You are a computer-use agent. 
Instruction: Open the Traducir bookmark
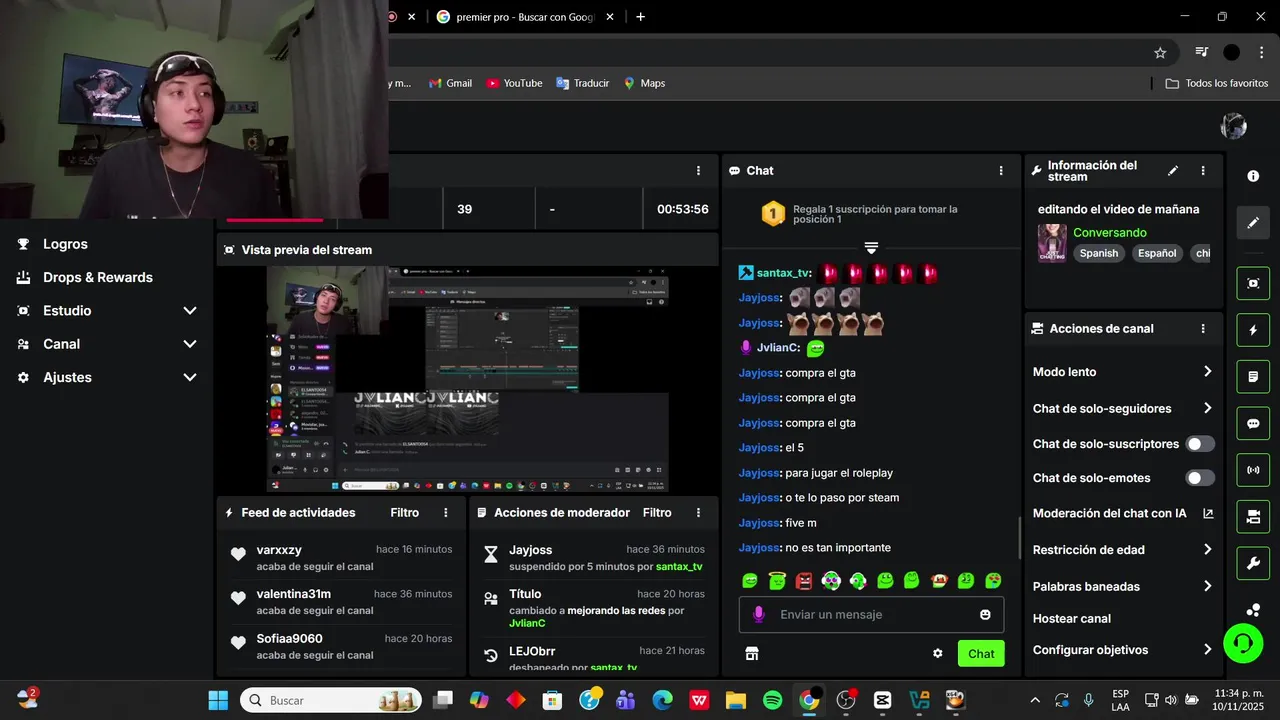coord(583,83)
